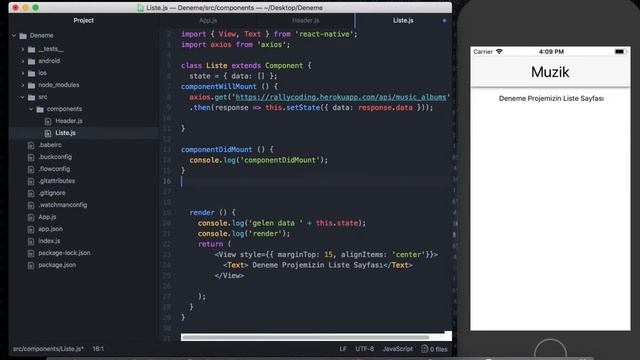Screen dimensions: 640x360
Task: Click the git files icon in status bar
Action: (424, 349)
